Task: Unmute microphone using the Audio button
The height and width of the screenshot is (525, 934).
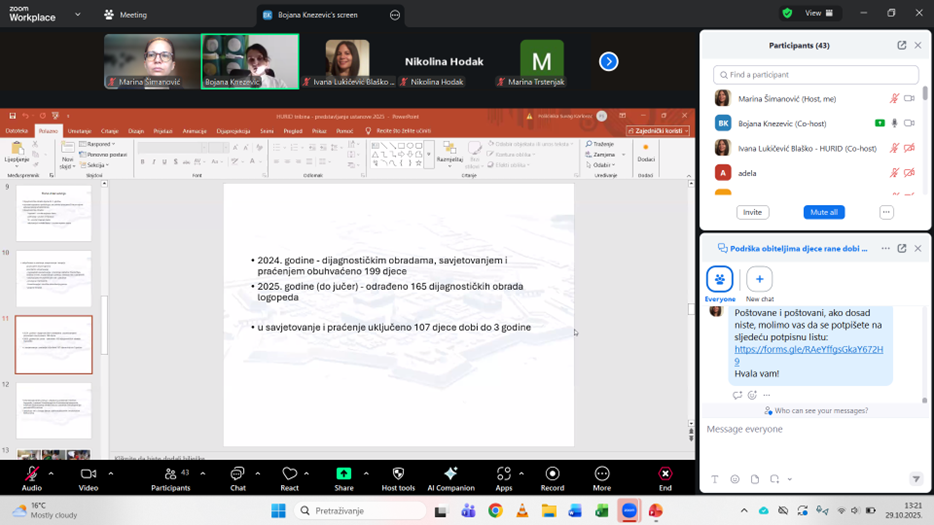Action: click(32, 474)
